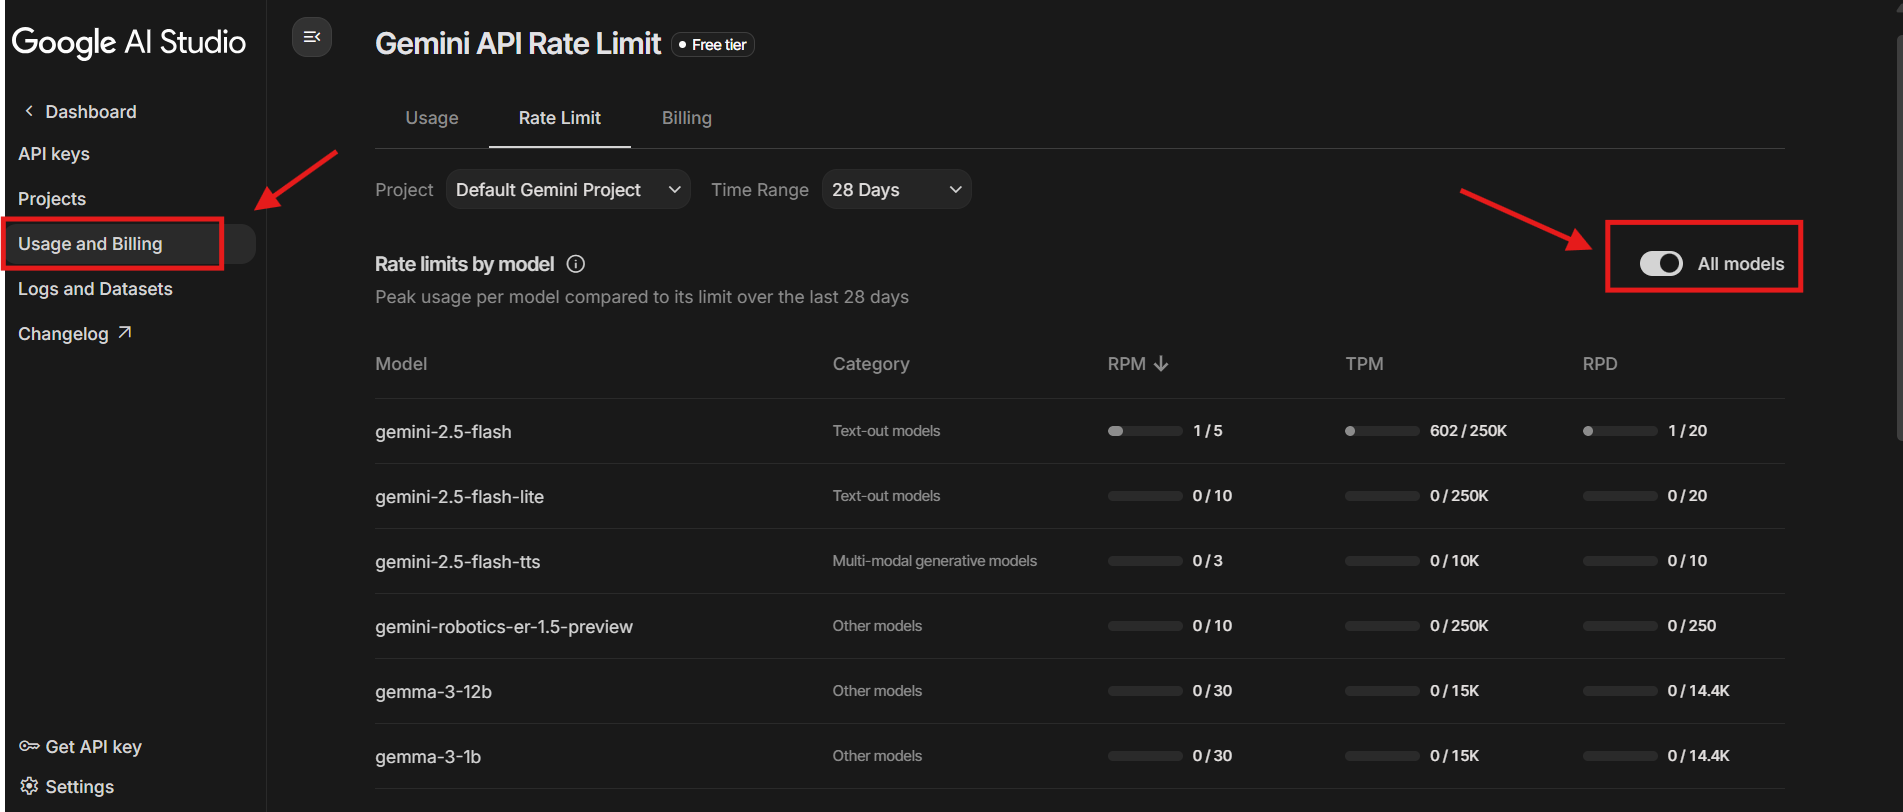Open Logs and Datasets page

(95, 289)
